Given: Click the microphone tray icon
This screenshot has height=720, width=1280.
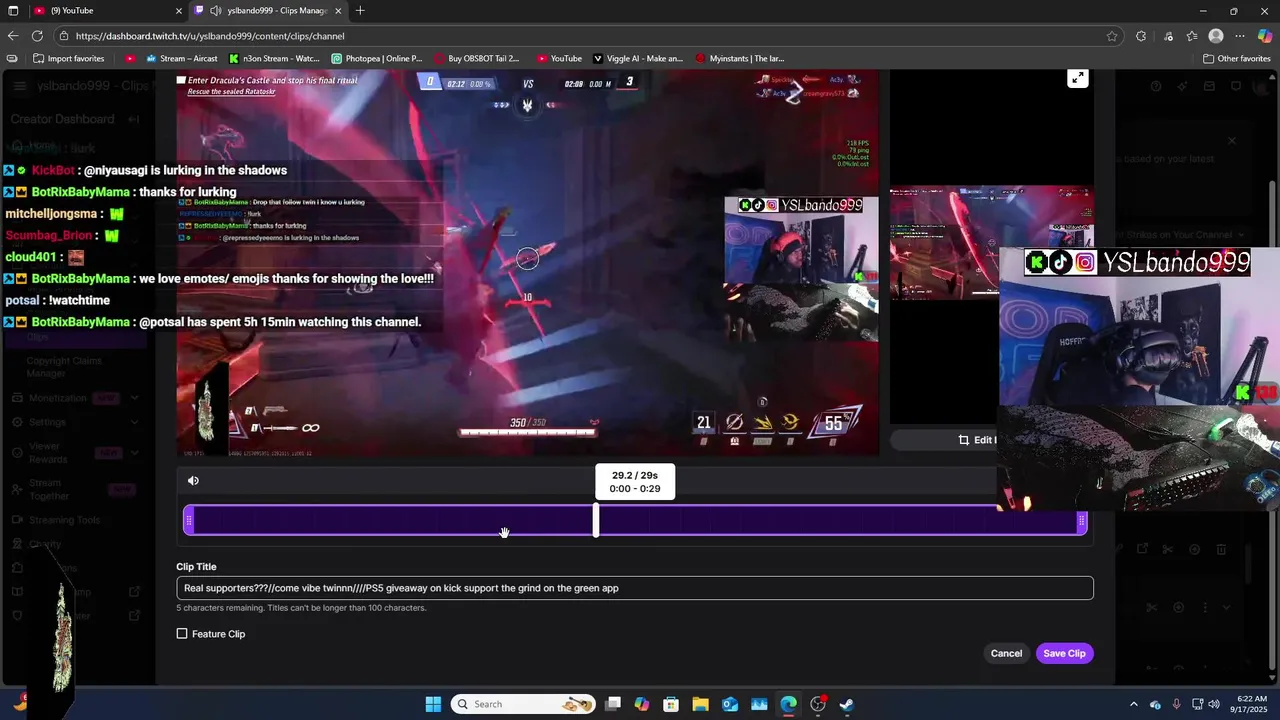Looking at the screenshot, I should (x=1176, y=704).
